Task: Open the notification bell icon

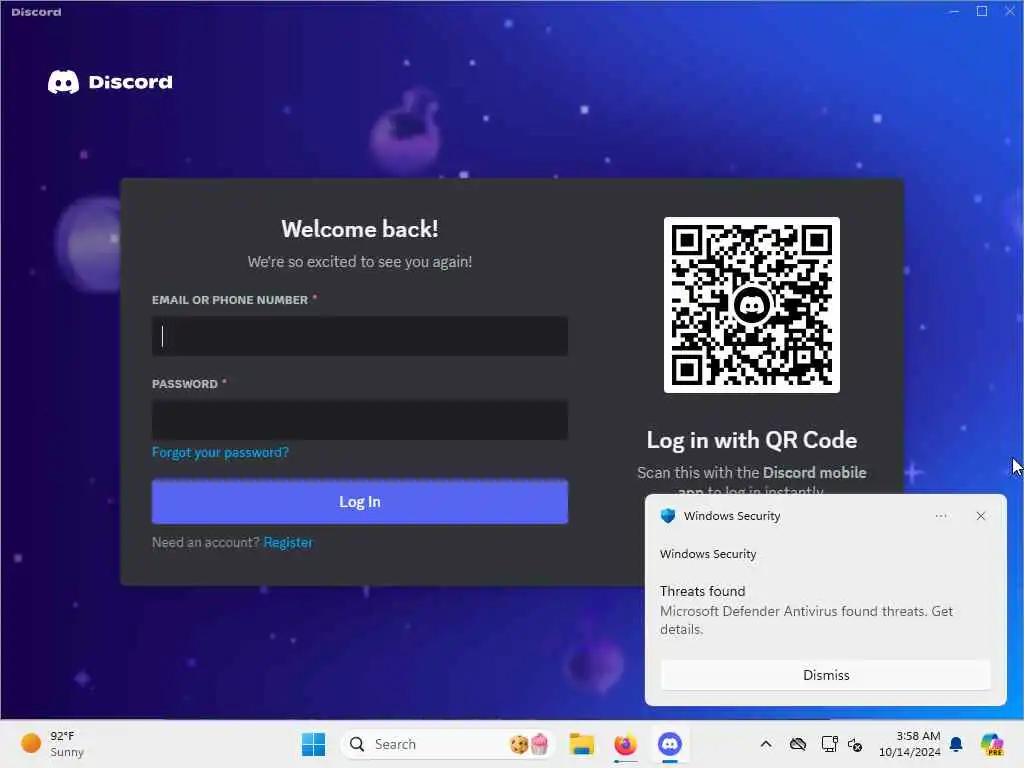Action: pos(956,744)
